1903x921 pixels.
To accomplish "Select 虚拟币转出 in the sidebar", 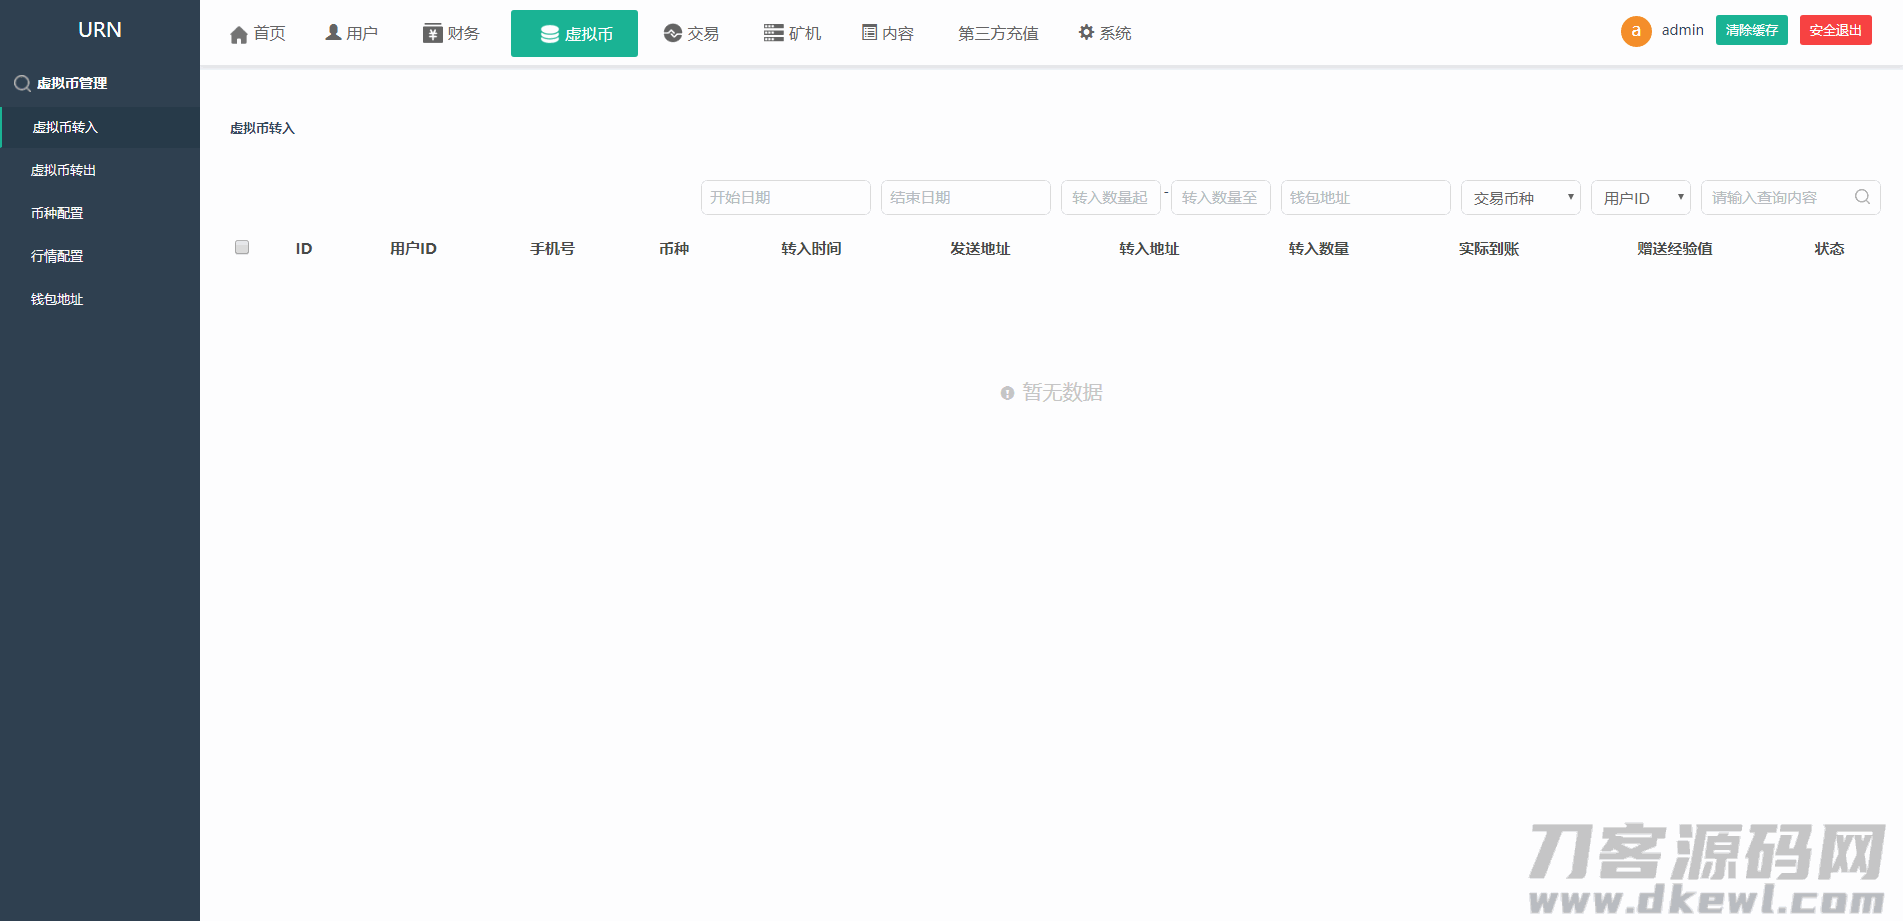I will click(64, 171).
